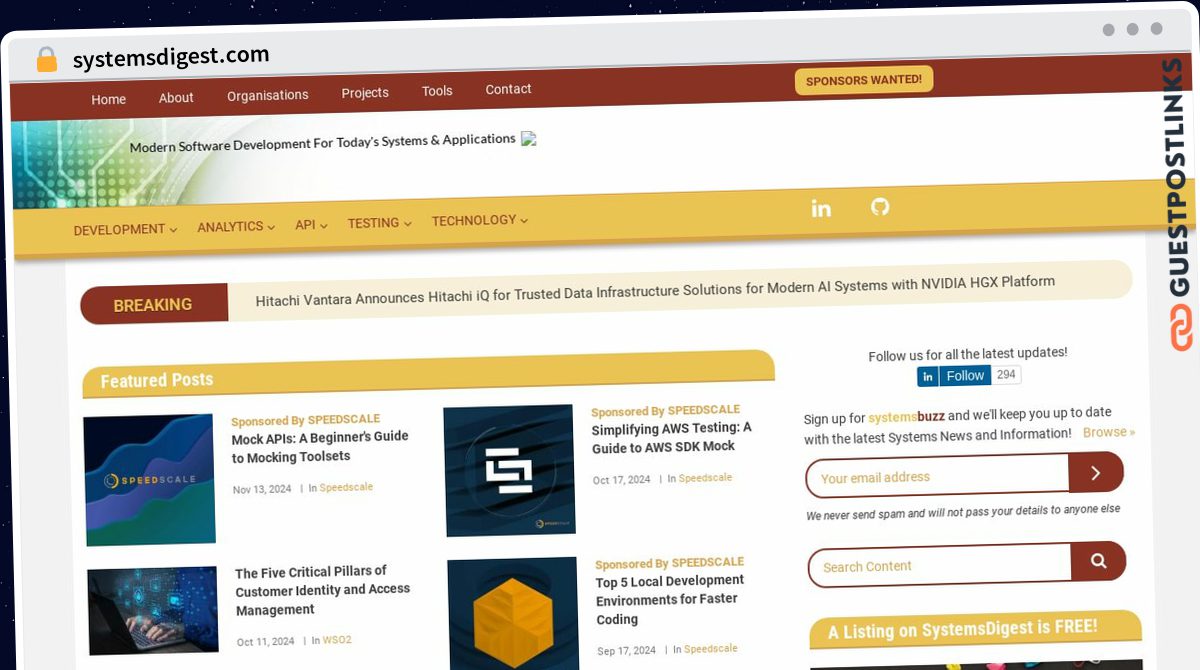Click the Browse » link
Screen dimensions: 1200x670
(1109, 432)
